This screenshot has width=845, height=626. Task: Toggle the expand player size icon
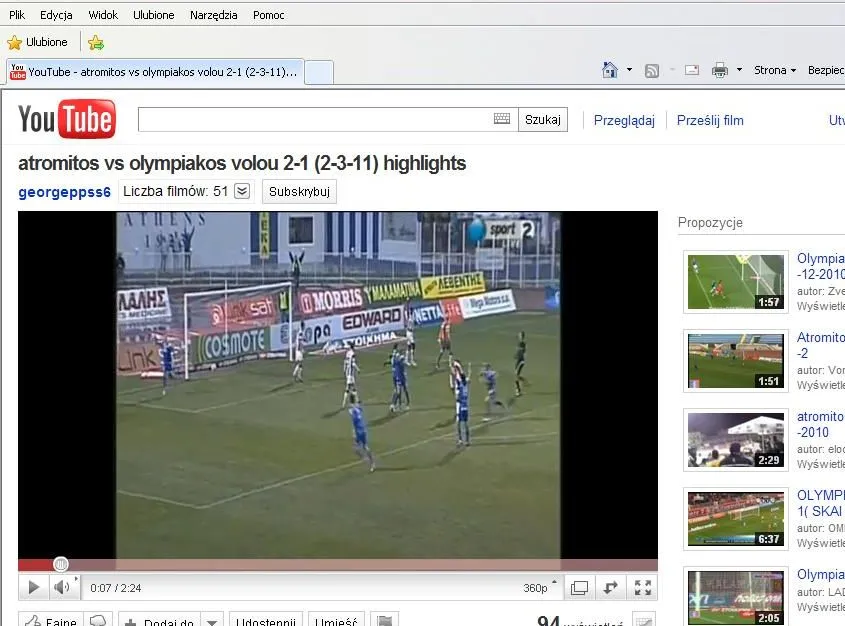[x=578, y=588]
